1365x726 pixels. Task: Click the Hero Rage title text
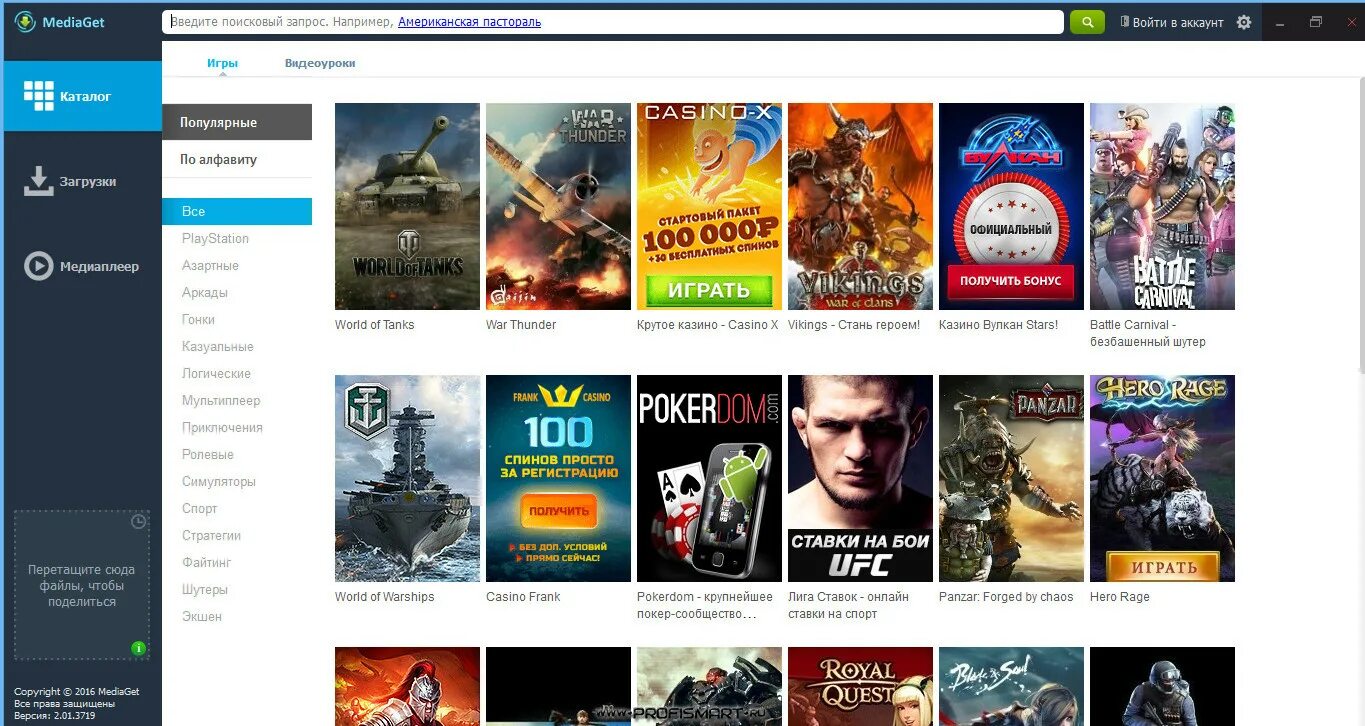1120,597
